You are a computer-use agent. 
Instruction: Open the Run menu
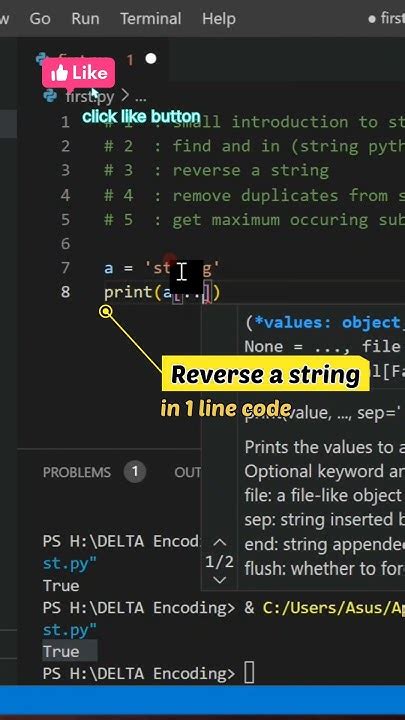click(x=85, y=19)
